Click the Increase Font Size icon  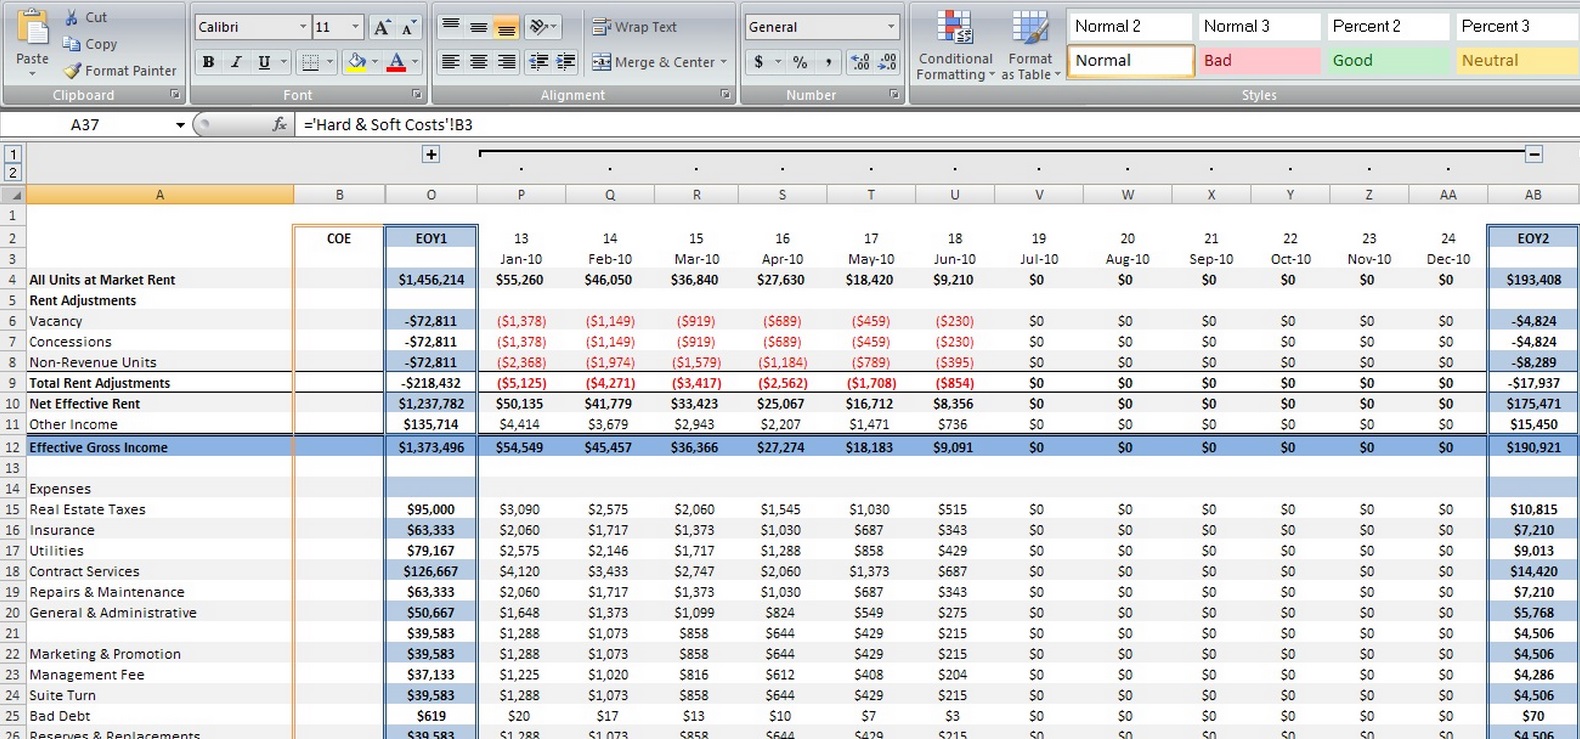tap(382, 28)
